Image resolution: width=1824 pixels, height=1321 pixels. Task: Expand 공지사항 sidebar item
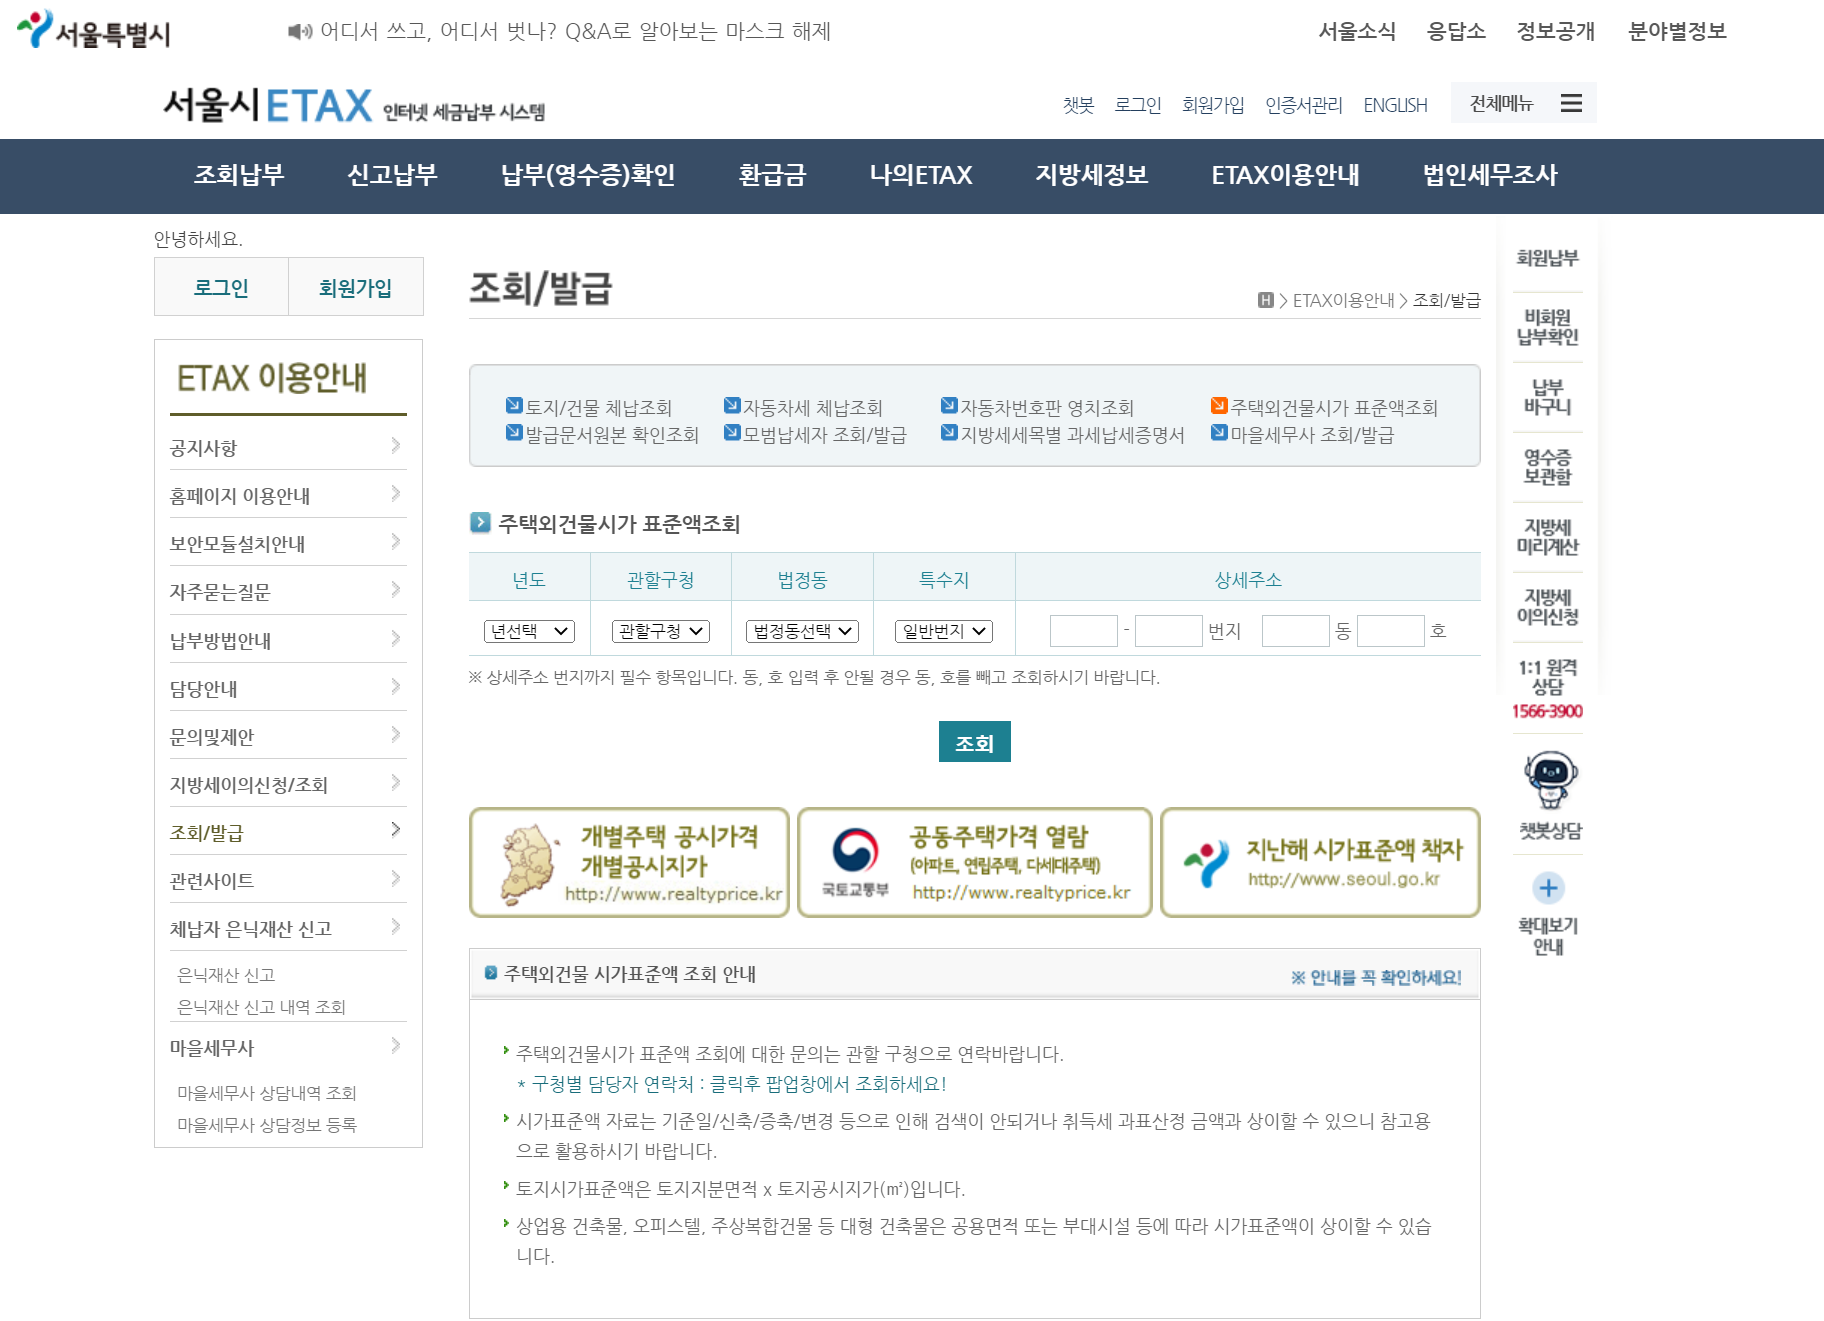click(x=288, y=447)
